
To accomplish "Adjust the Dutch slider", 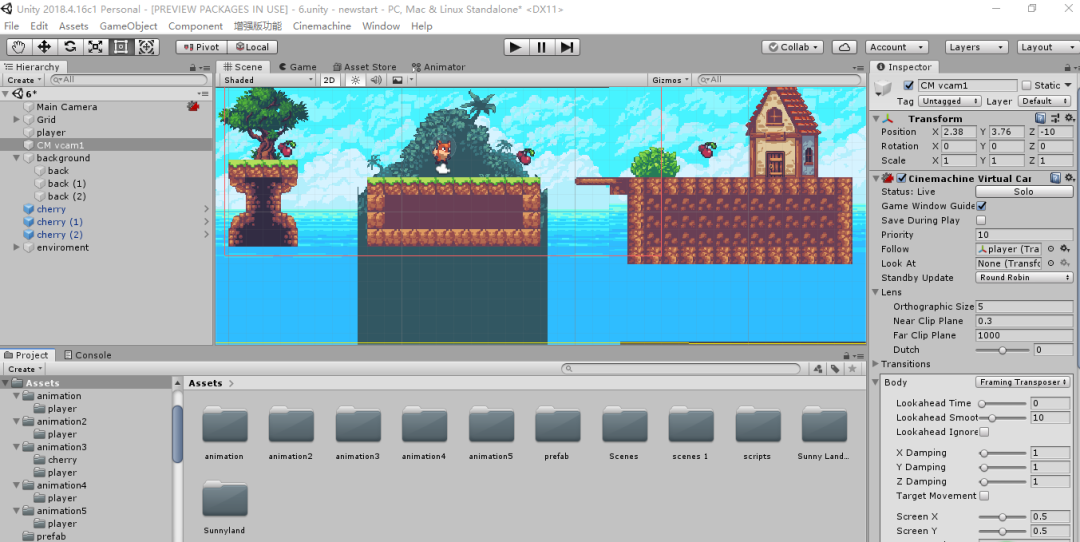I will coord(1001,350).
